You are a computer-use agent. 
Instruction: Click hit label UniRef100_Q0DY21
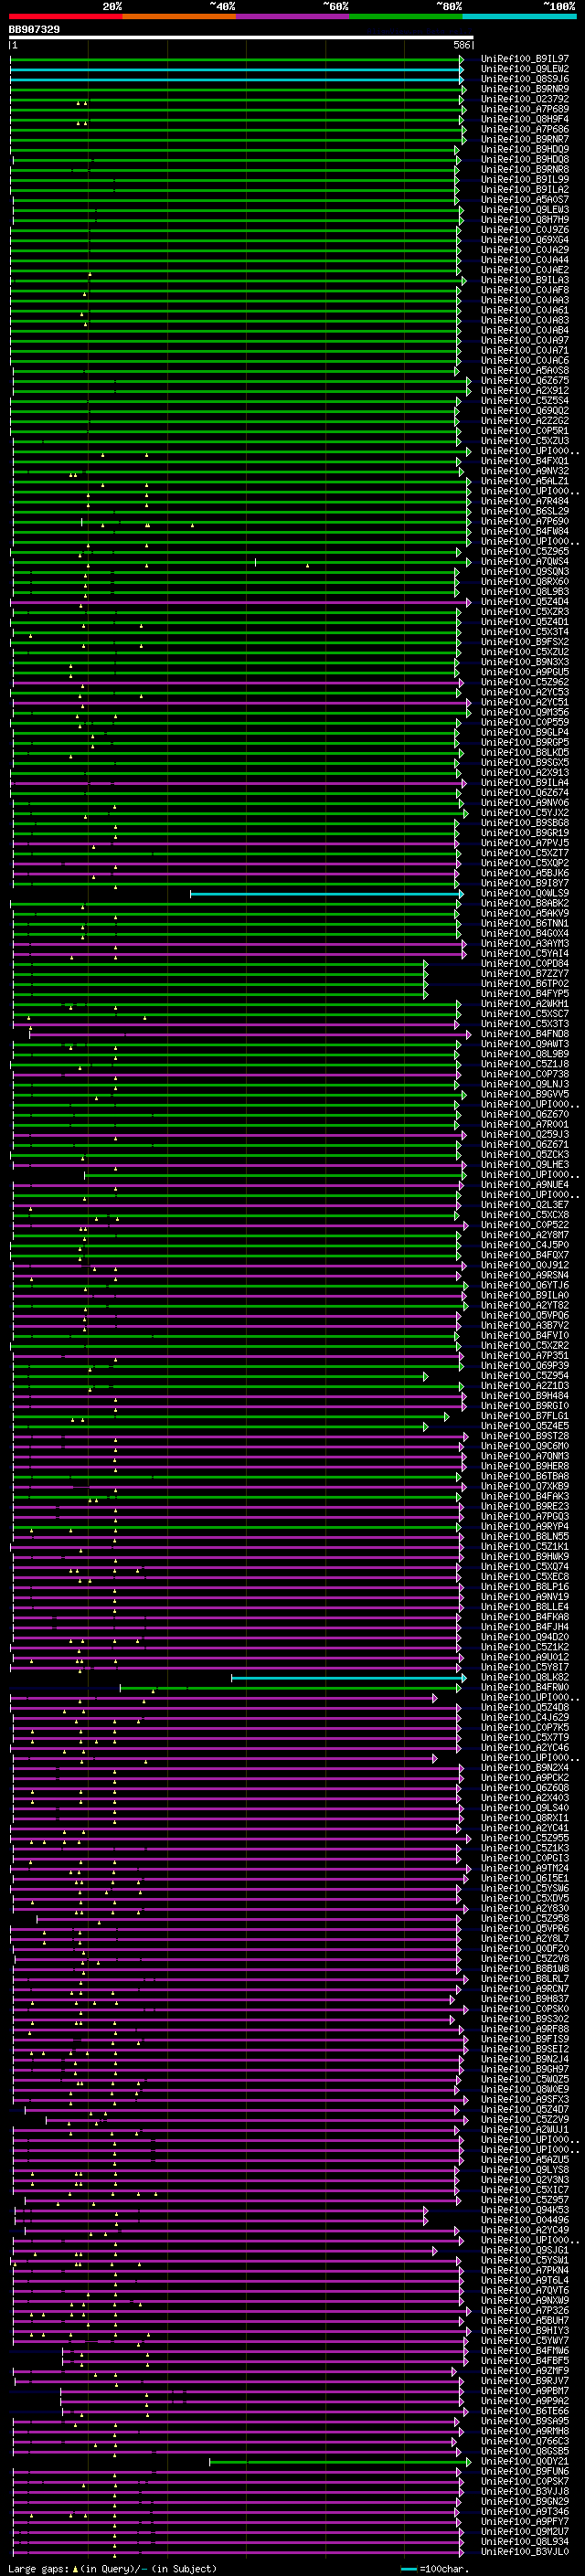(x=525, y=2461)
